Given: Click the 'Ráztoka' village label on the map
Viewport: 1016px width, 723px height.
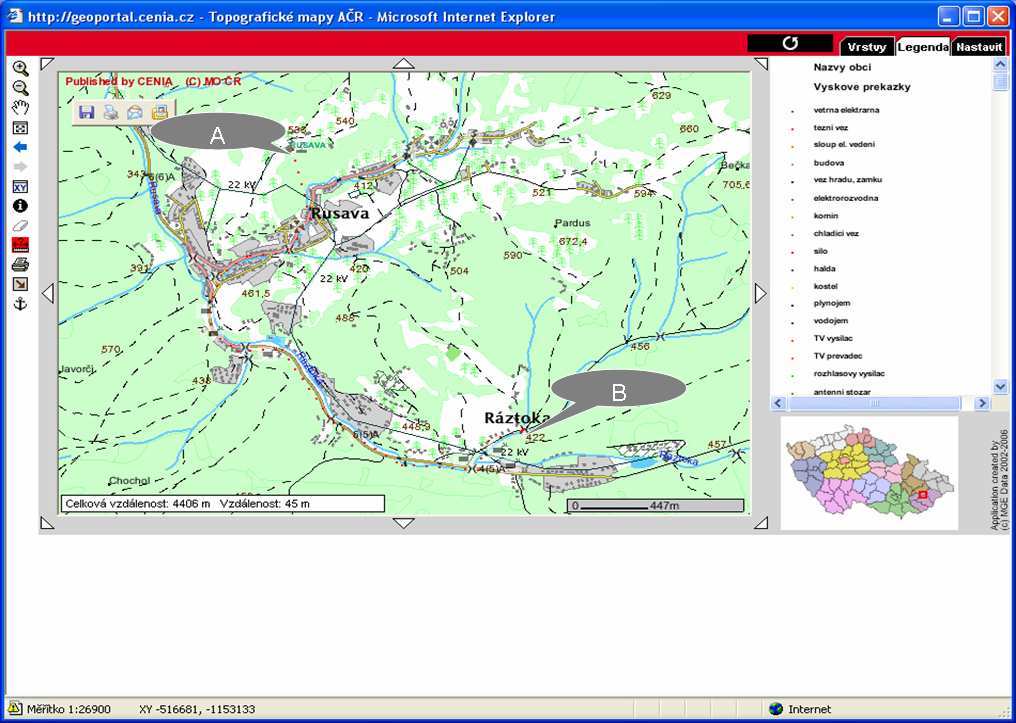Looking at the screenshot, I should (x=518, y=419).
